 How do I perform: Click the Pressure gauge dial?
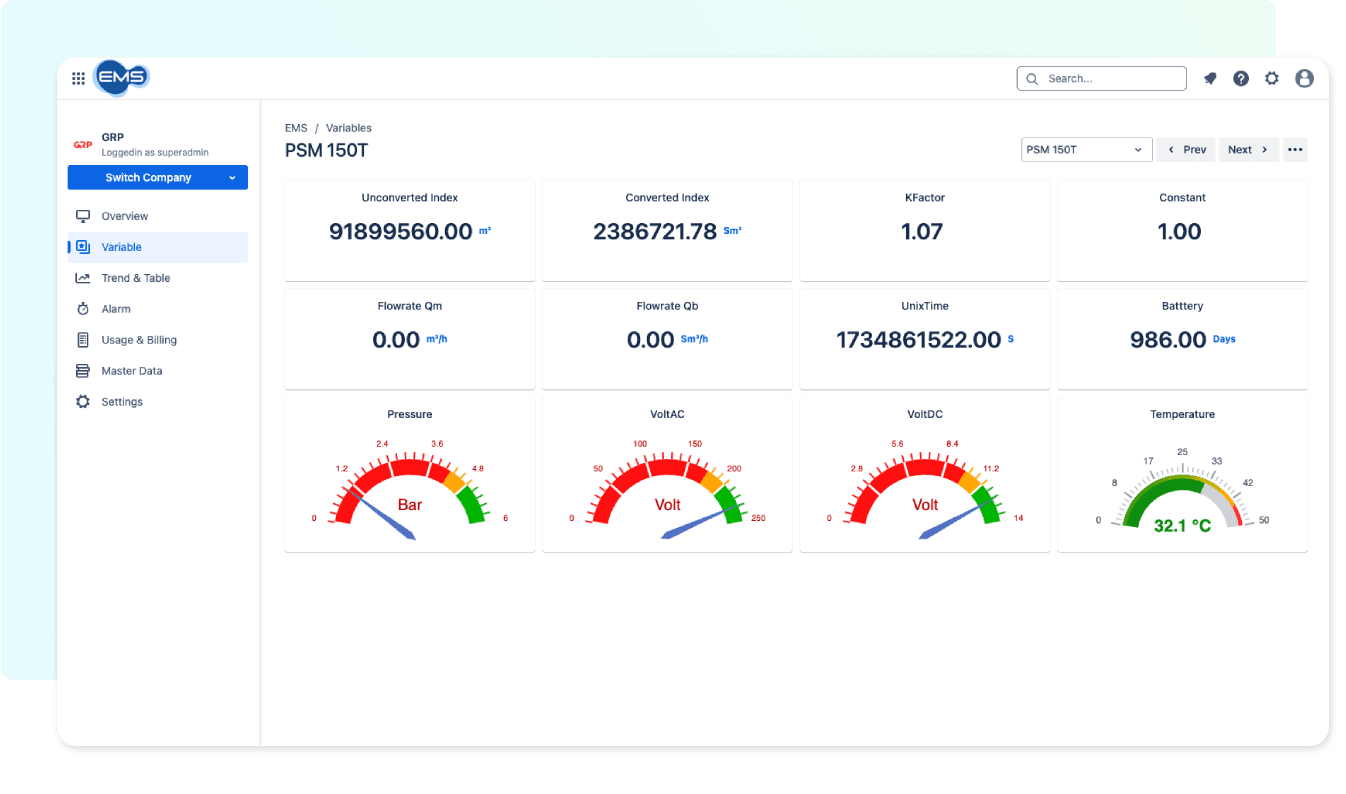pos(410,489)
